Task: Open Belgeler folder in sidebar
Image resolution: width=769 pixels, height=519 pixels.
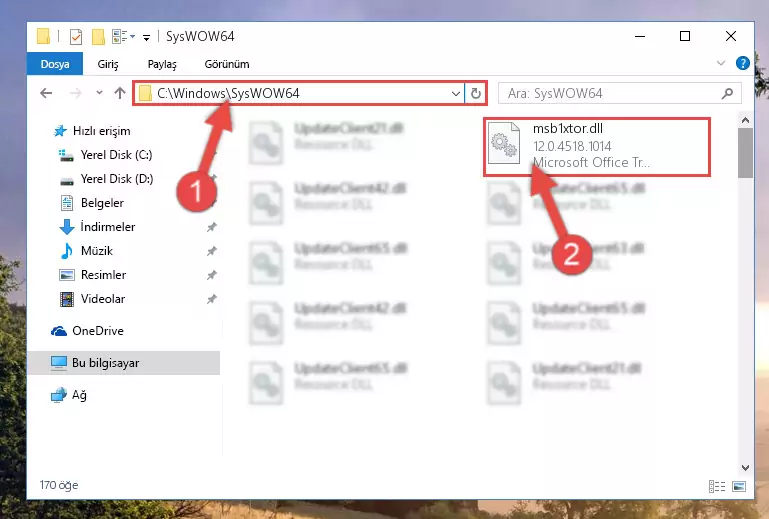Action: tap(92, 203)
